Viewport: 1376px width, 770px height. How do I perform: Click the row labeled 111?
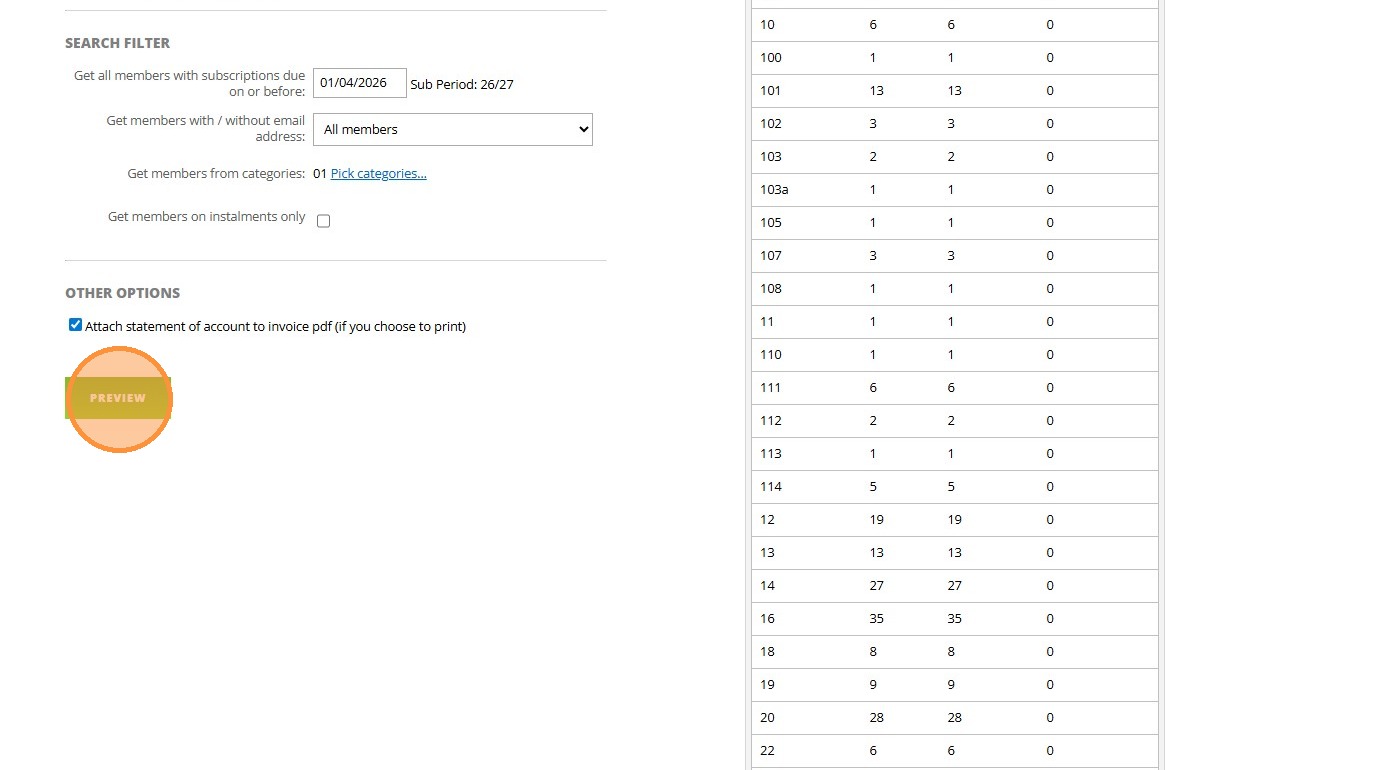pyautogui.click(x=771, y=388)
